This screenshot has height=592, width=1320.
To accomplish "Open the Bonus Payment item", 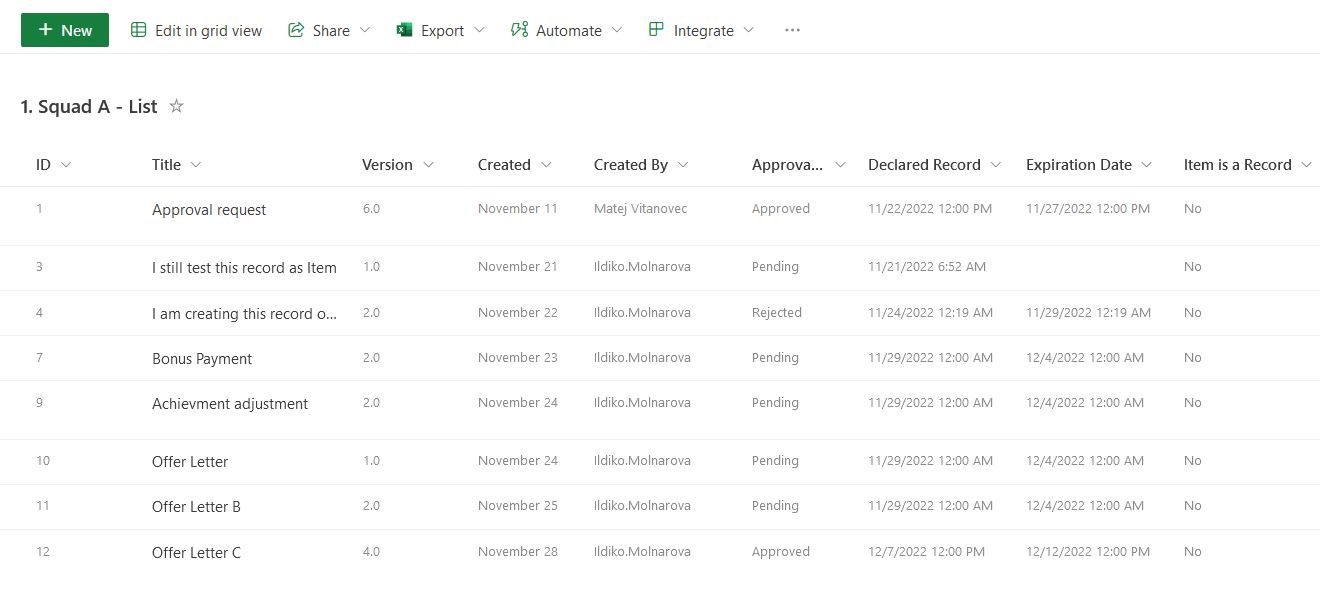I will [202, 359].
